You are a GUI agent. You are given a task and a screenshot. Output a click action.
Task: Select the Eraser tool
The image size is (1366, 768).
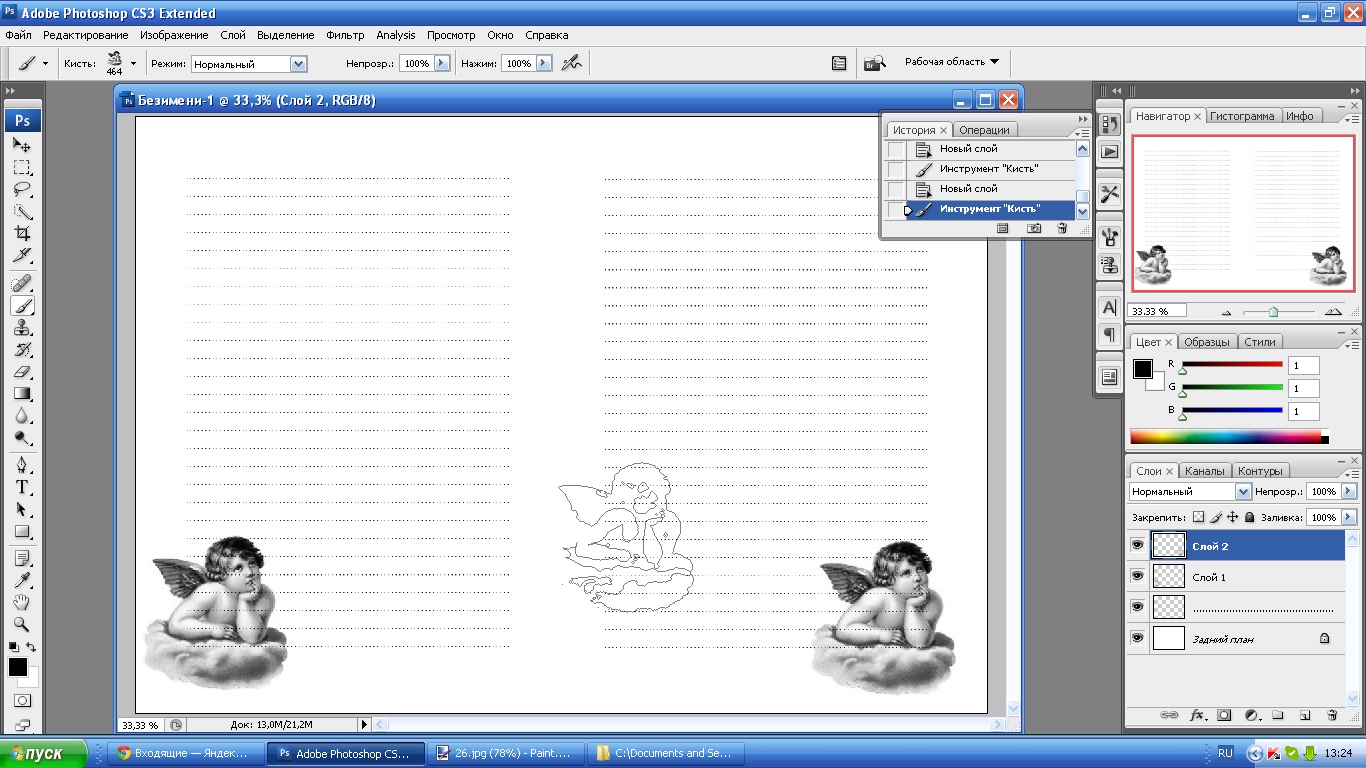[x=22, y=371]
